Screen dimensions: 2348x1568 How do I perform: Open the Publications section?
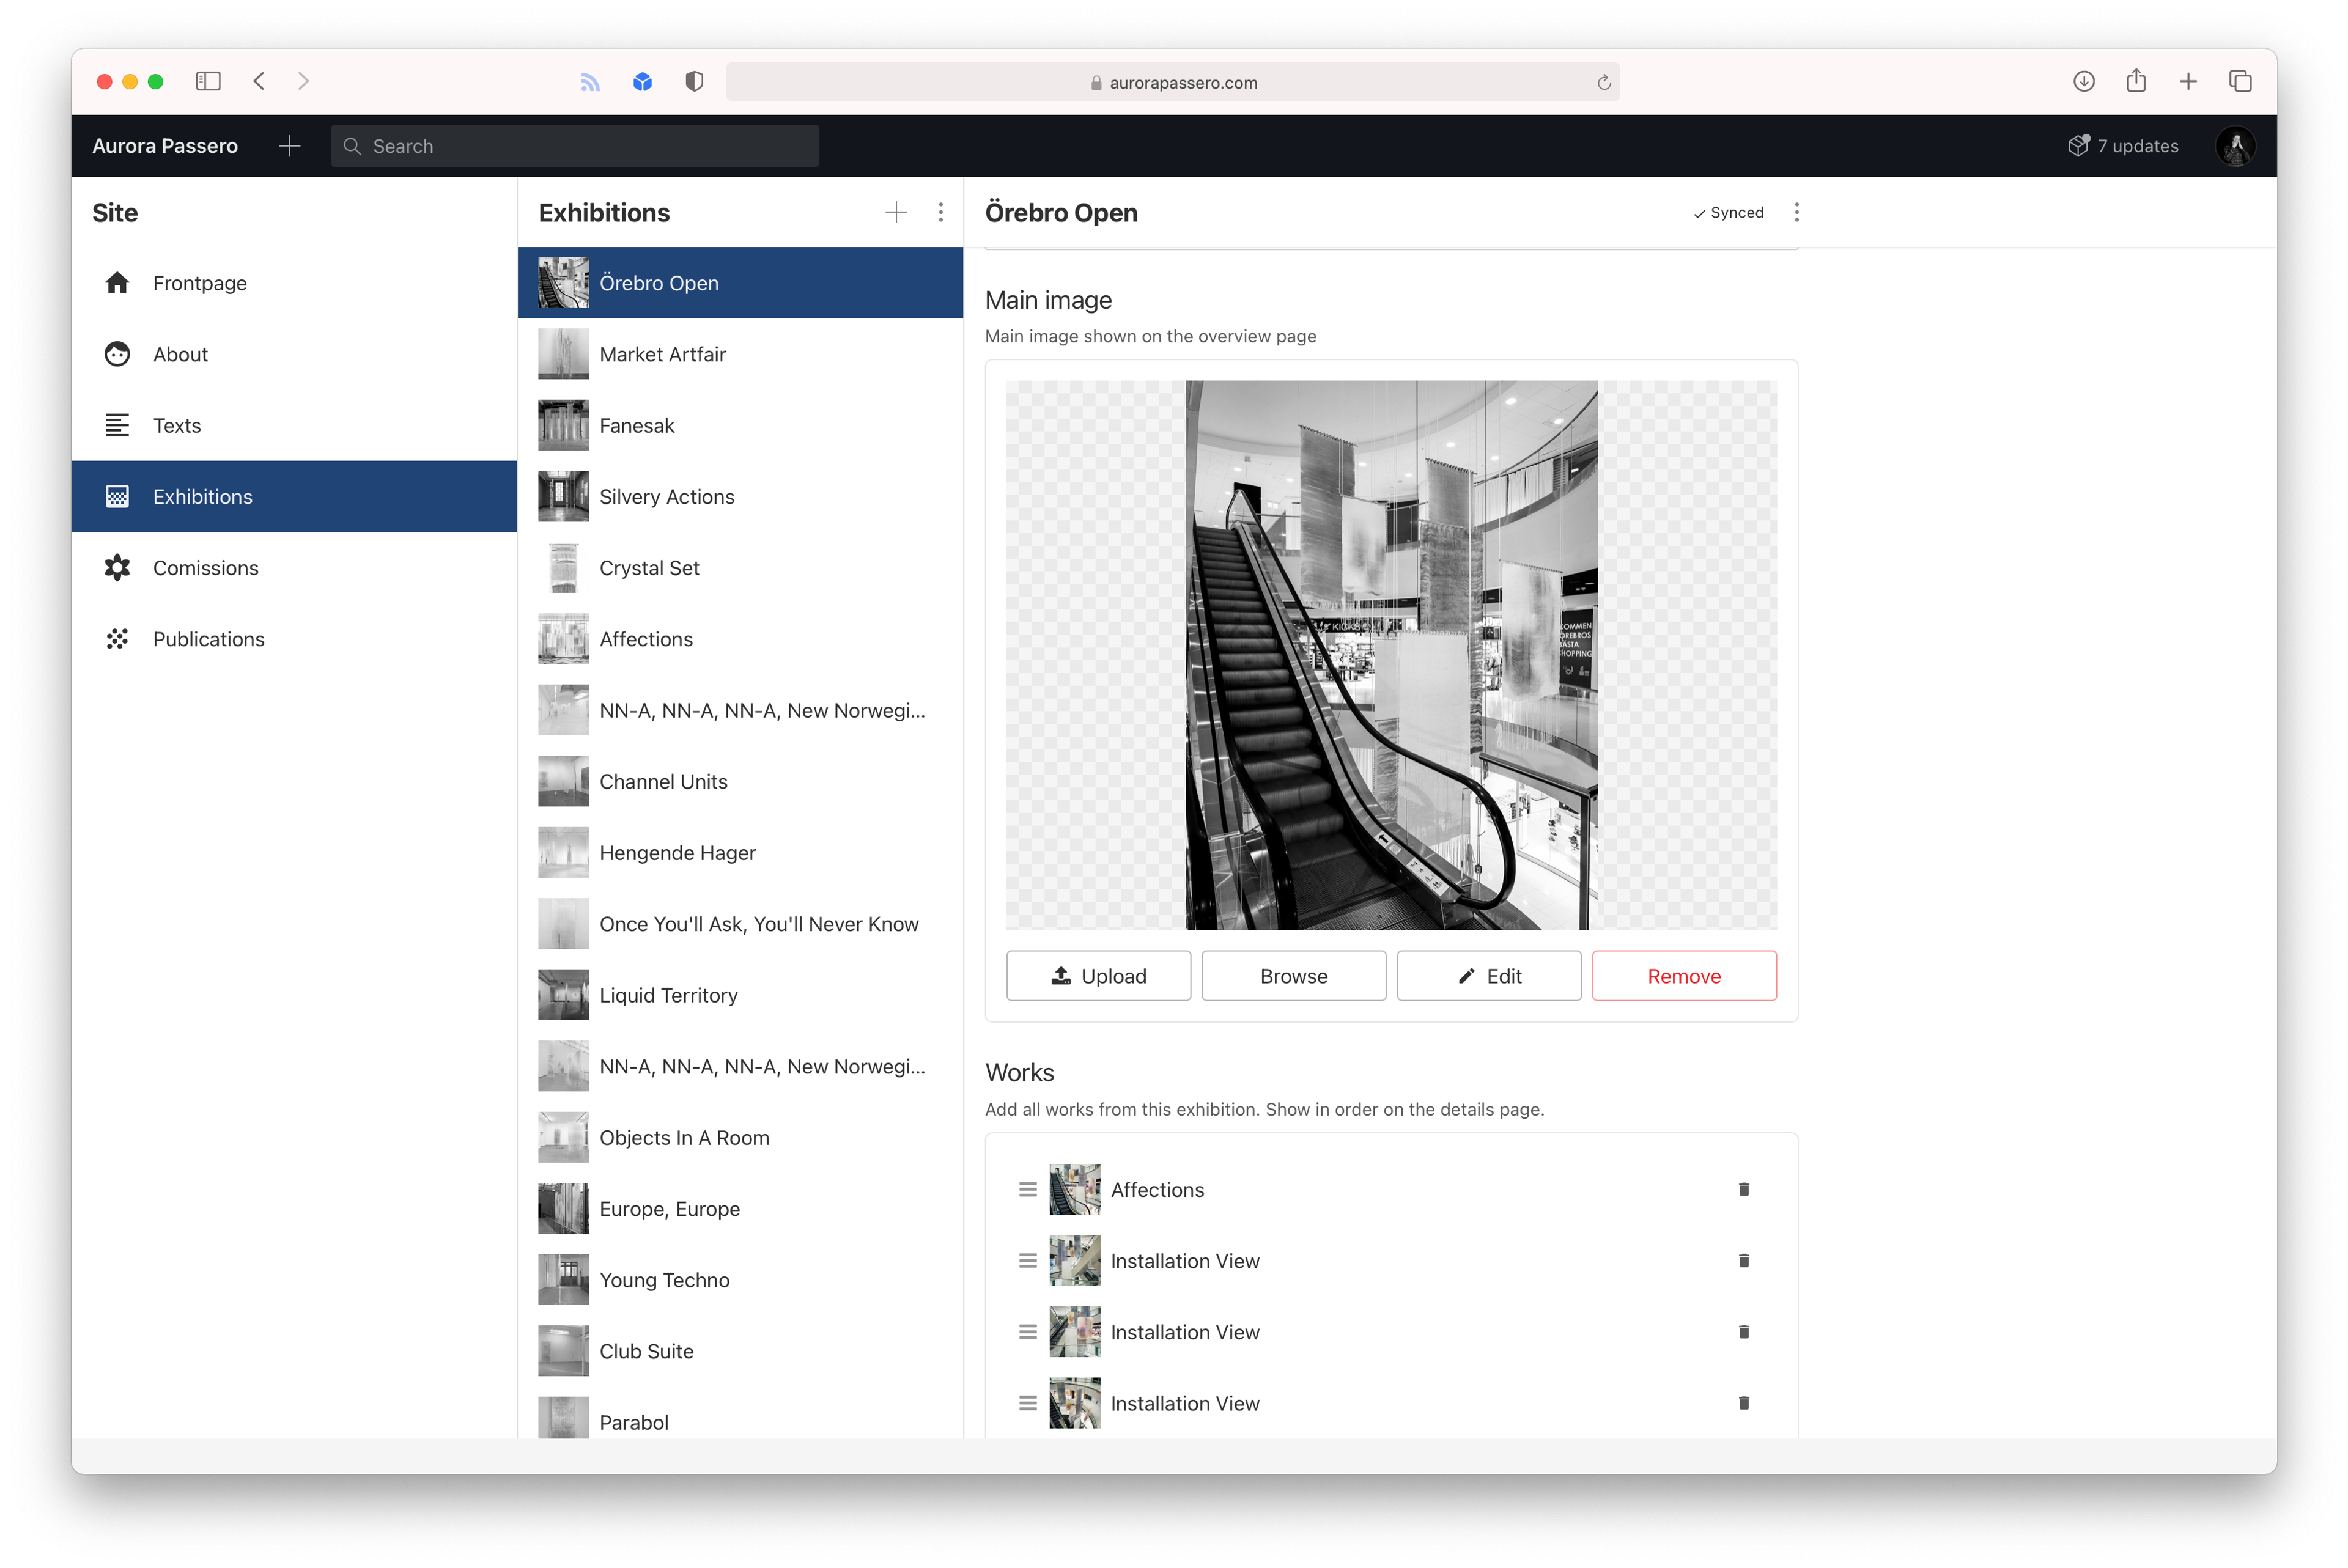click(208, 639)
